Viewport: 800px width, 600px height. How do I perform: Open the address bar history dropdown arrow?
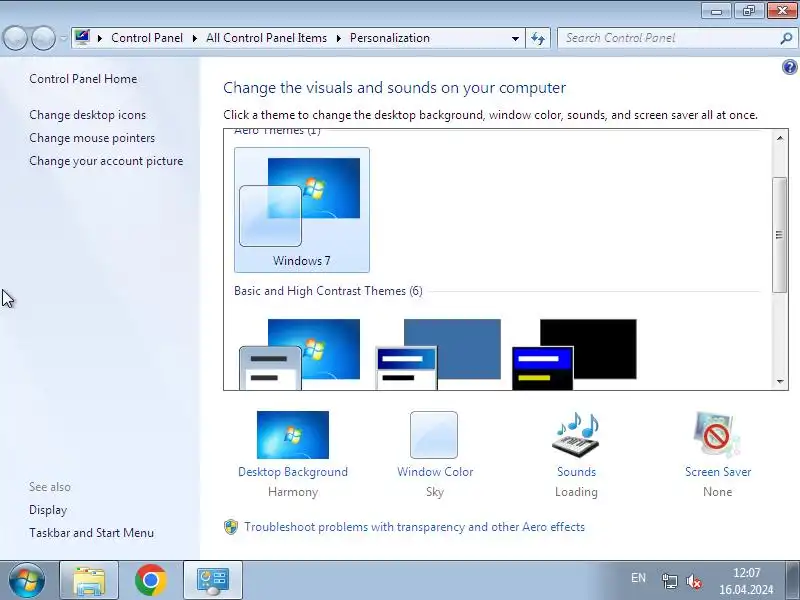[x=515, y=38]
